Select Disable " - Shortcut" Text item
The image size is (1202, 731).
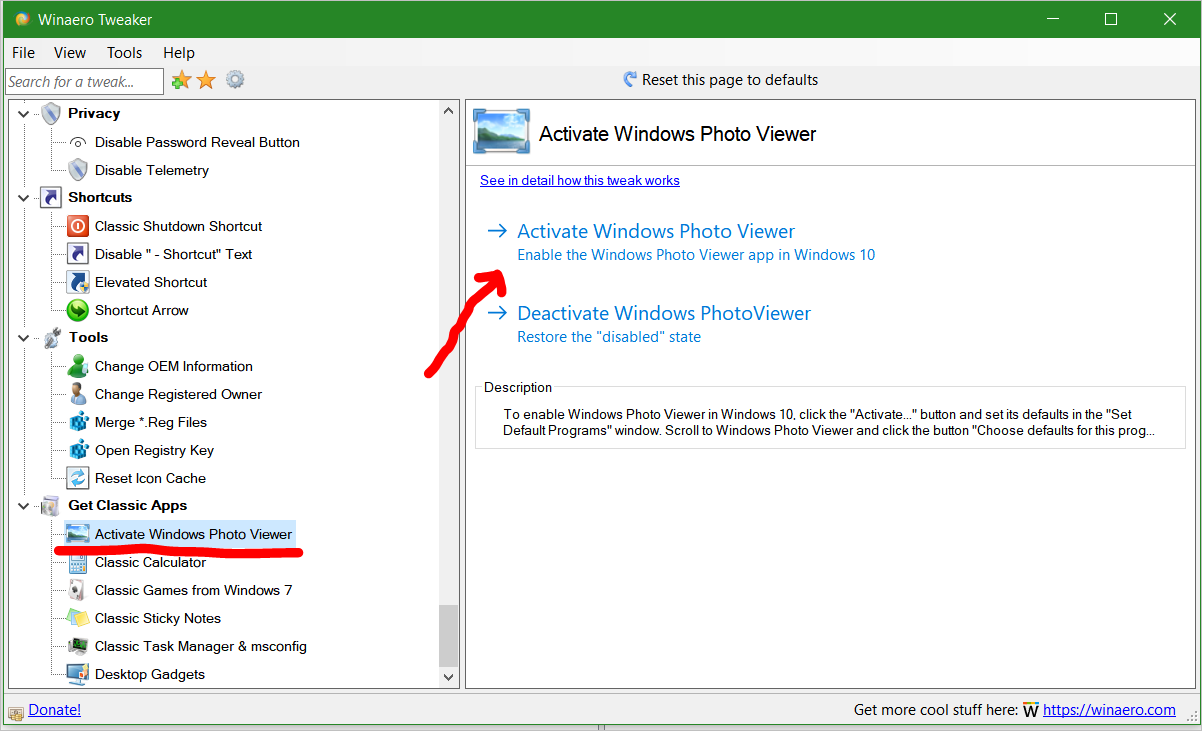(x=174, y=254)
